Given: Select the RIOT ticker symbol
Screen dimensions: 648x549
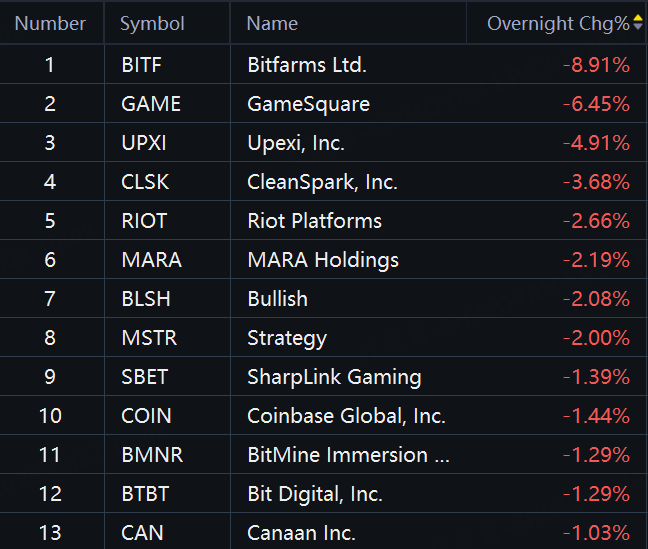Looking at the screenshot, I should (x=144, y=221).
